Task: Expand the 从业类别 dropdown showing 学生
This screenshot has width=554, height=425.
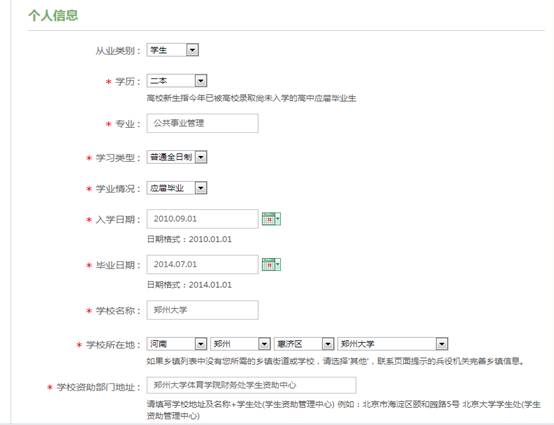Action: click(173, 50)
